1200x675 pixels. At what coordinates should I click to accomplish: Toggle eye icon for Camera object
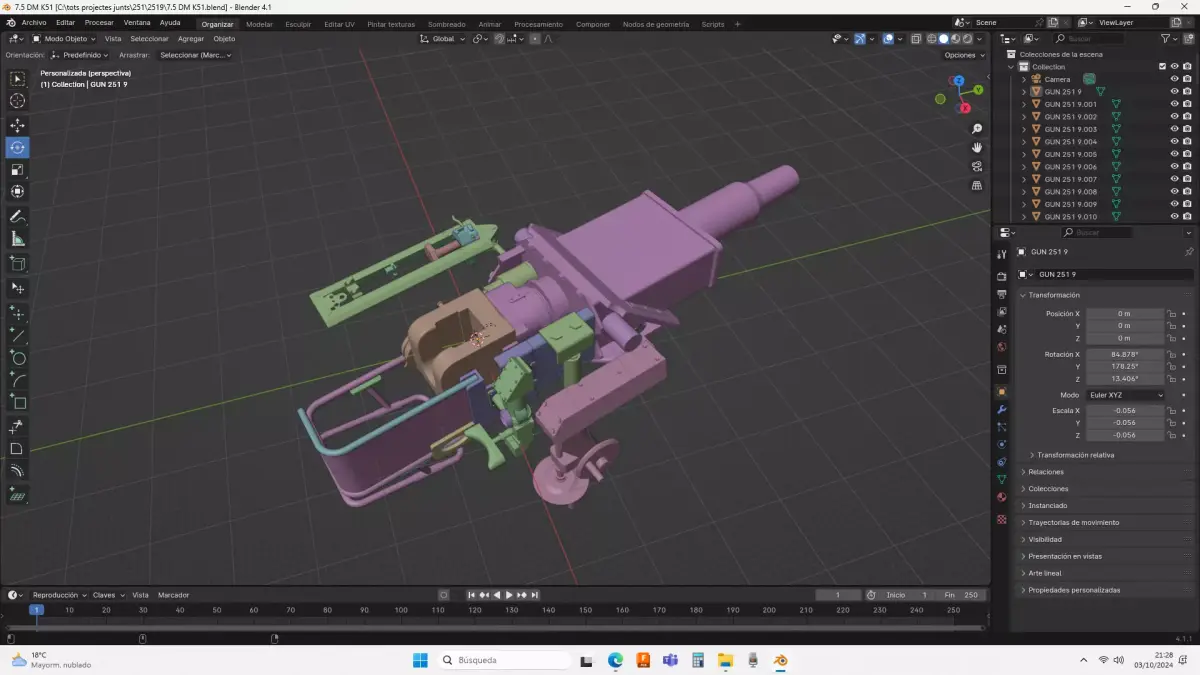1174,79
